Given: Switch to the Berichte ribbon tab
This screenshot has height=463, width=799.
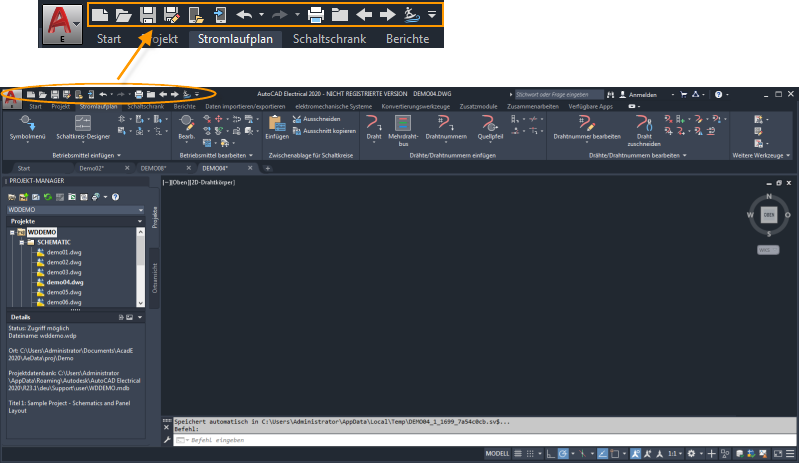Looking at the screenshot, I should point(184,106).
